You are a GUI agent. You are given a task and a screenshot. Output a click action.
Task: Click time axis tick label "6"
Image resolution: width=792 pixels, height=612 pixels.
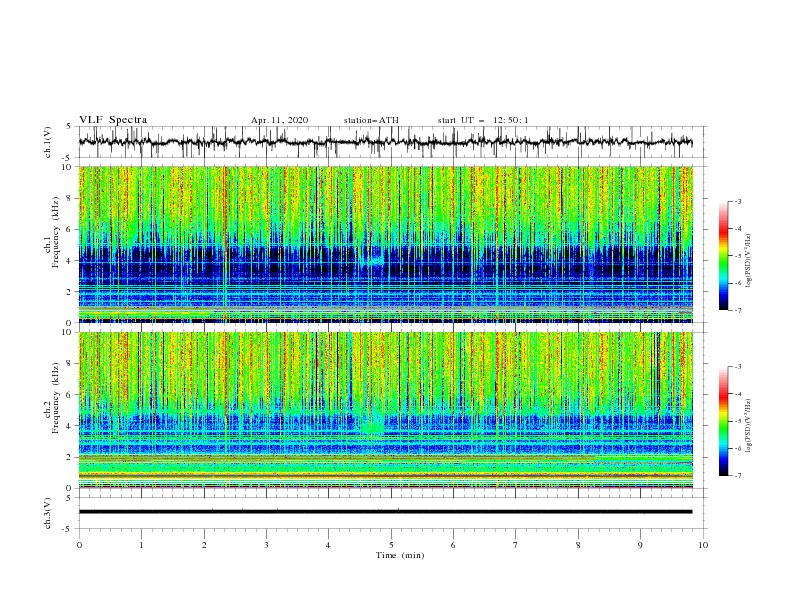click(454, 545)
